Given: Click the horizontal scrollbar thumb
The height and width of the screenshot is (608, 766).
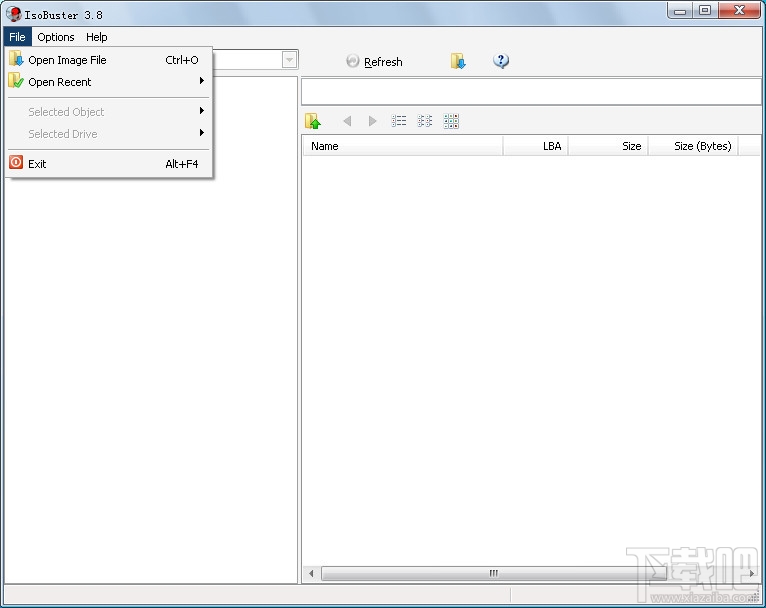Looking at the screenshot, I should 494,573.
